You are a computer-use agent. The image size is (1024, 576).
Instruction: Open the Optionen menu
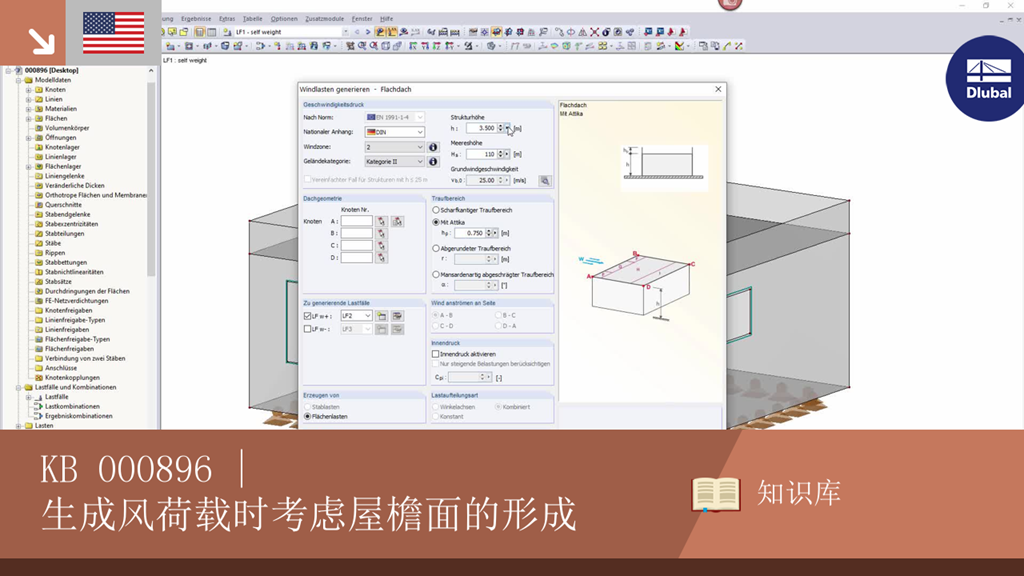(x=284, y=19)
